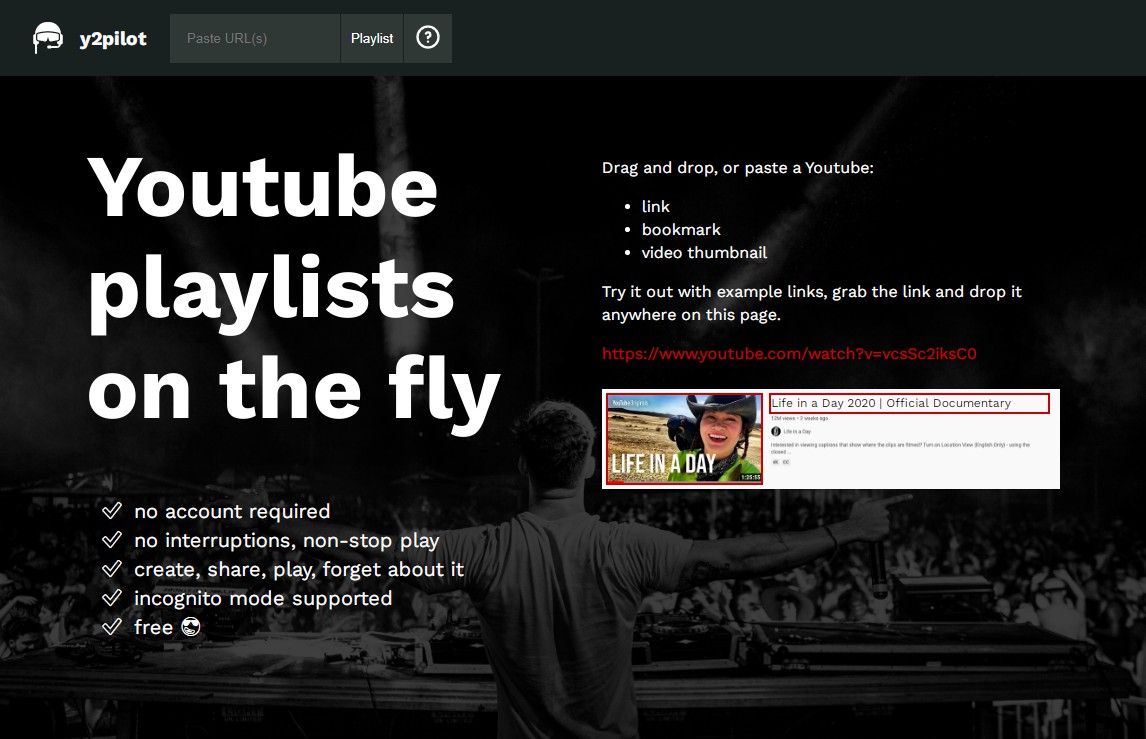Open the Playlist page

(371, 38)
